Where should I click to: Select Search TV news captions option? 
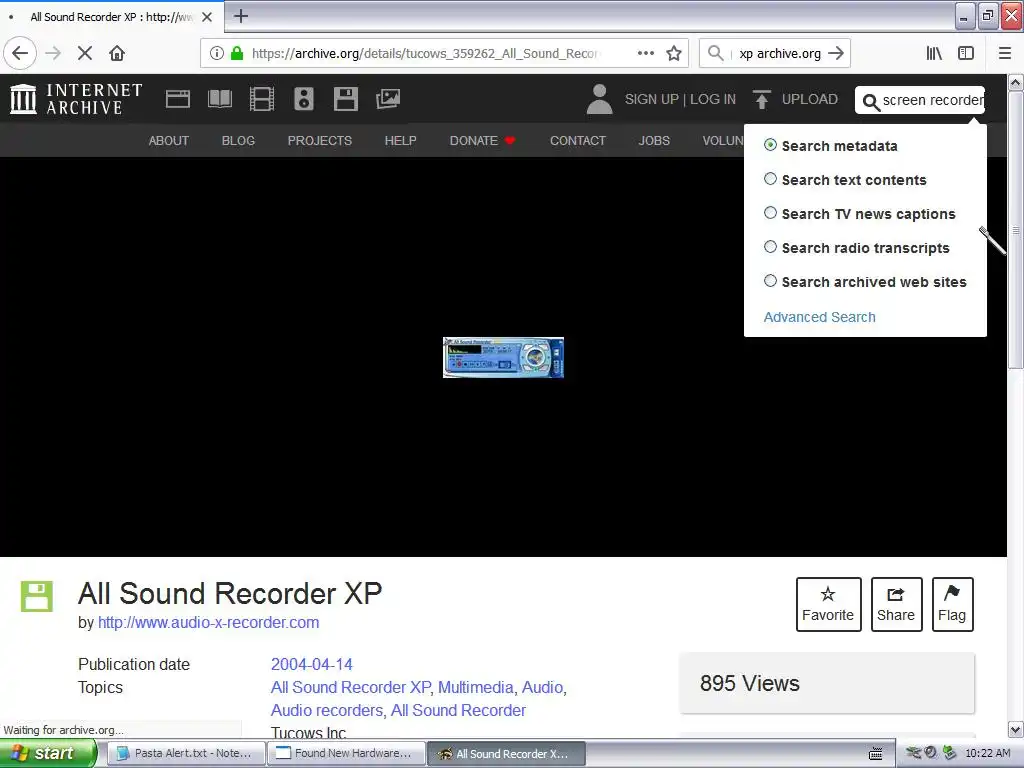771,213
